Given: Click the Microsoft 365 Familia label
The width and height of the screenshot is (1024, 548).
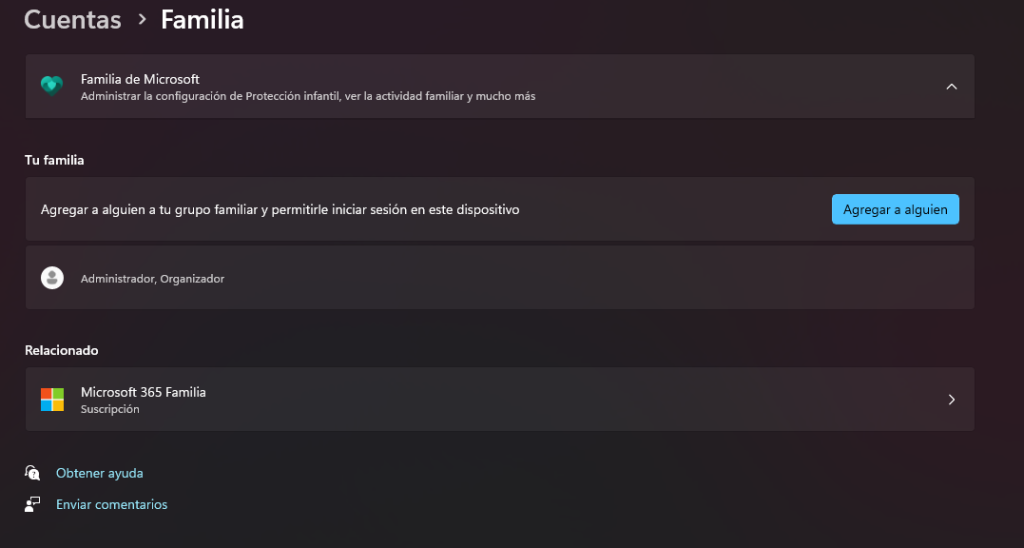Looking at the screenshot, I should [x=143, y=392].
